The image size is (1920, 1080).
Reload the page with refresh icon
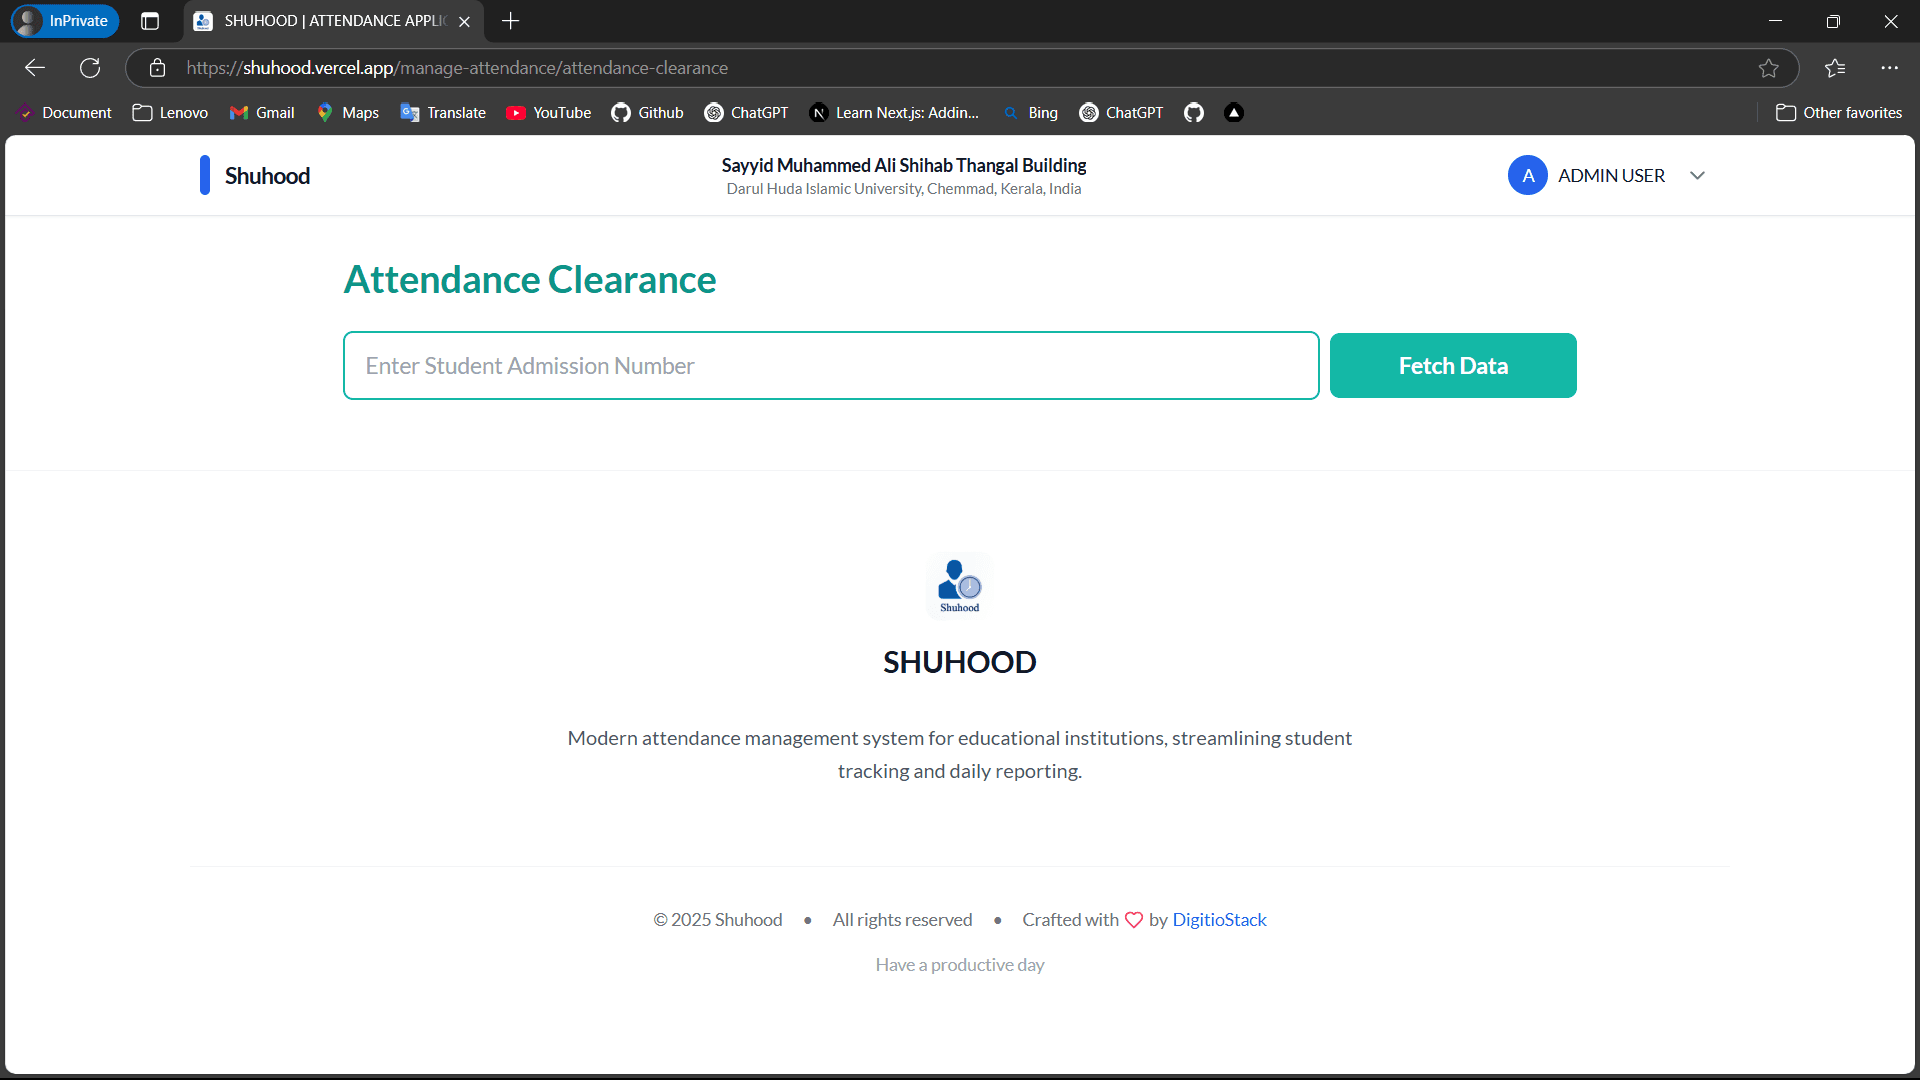pyautogui.click(x=90, y=68)
